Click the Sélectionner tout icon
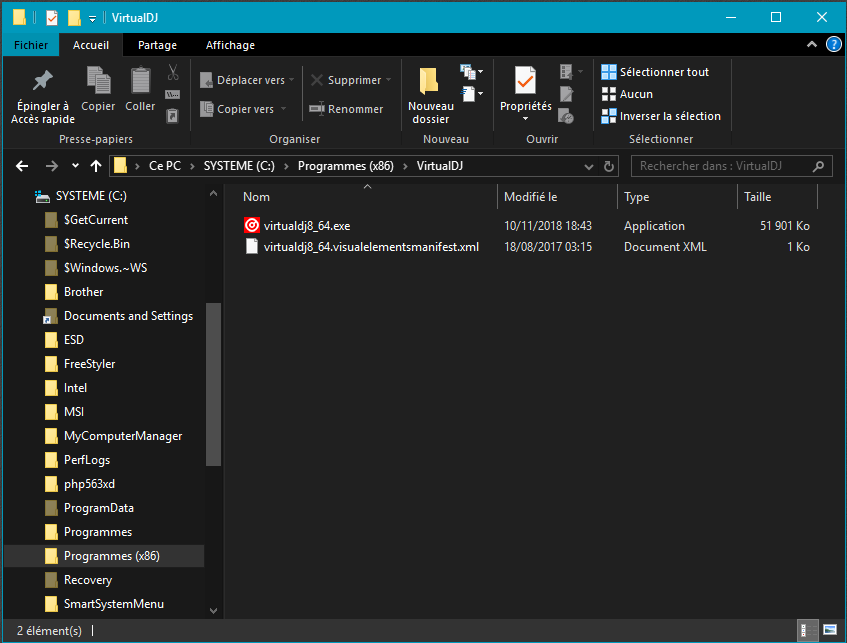The image size is (847, 643). pos(609,72)
